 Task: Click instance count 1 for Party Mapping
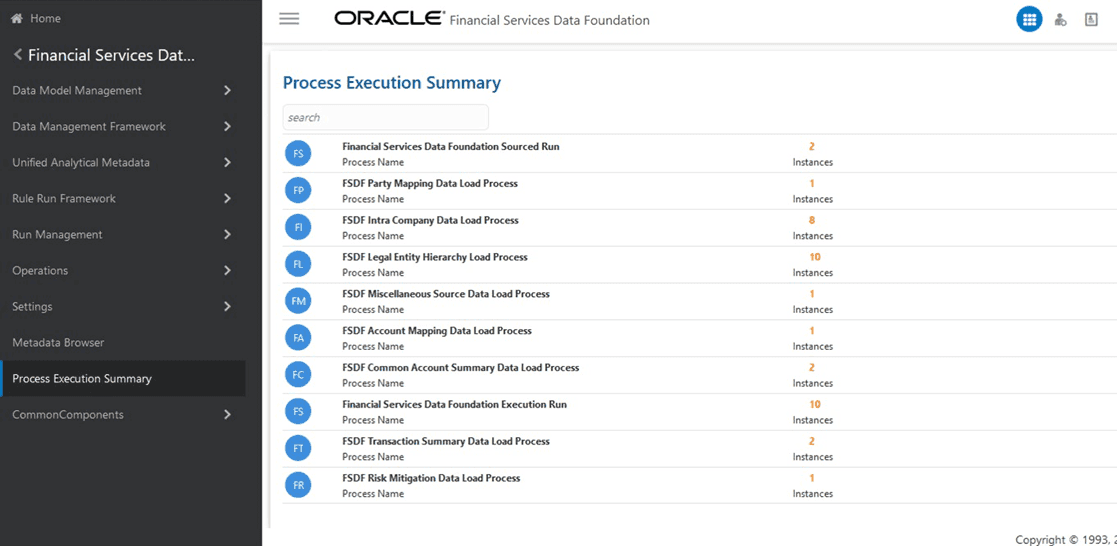tap(811, 184)
